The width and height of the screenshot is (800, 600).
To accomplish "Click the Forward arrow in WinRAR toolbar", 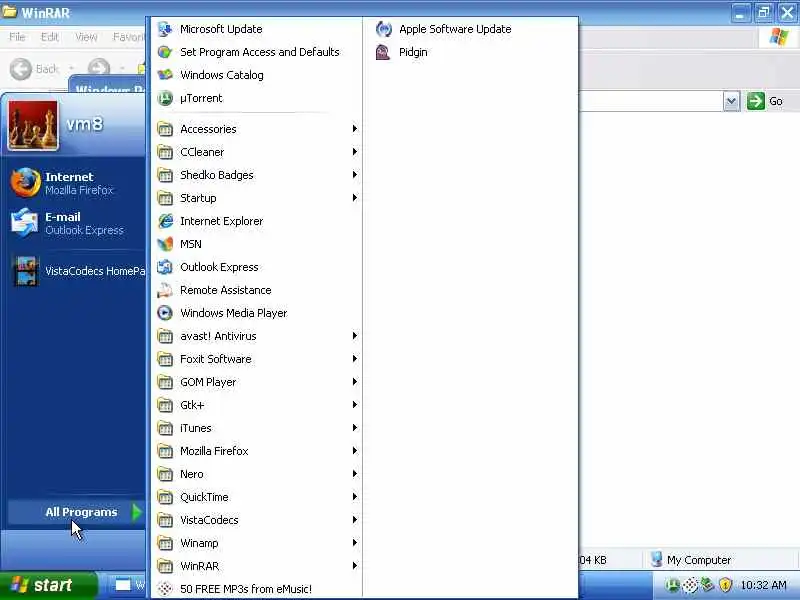I will click(98, 68).
